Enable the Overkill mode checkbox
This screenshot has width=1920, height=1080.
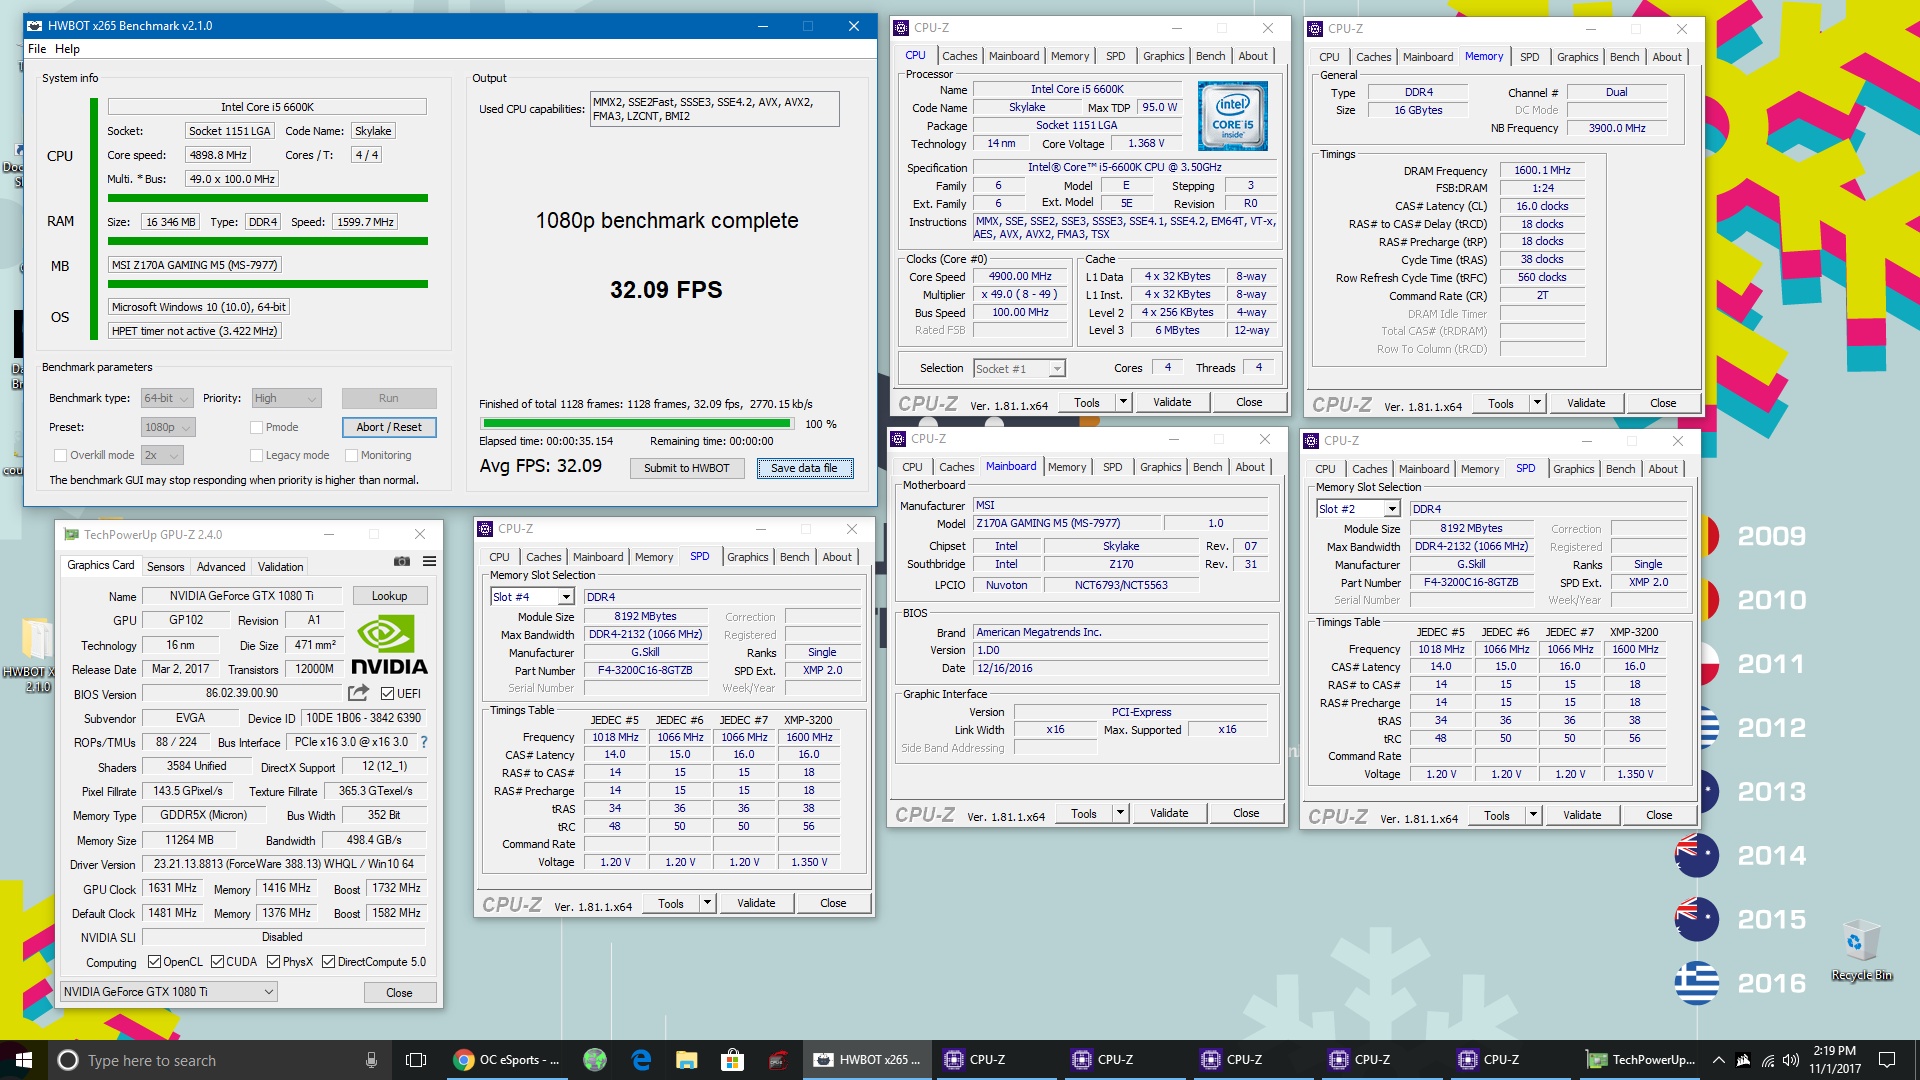point(61,455)
